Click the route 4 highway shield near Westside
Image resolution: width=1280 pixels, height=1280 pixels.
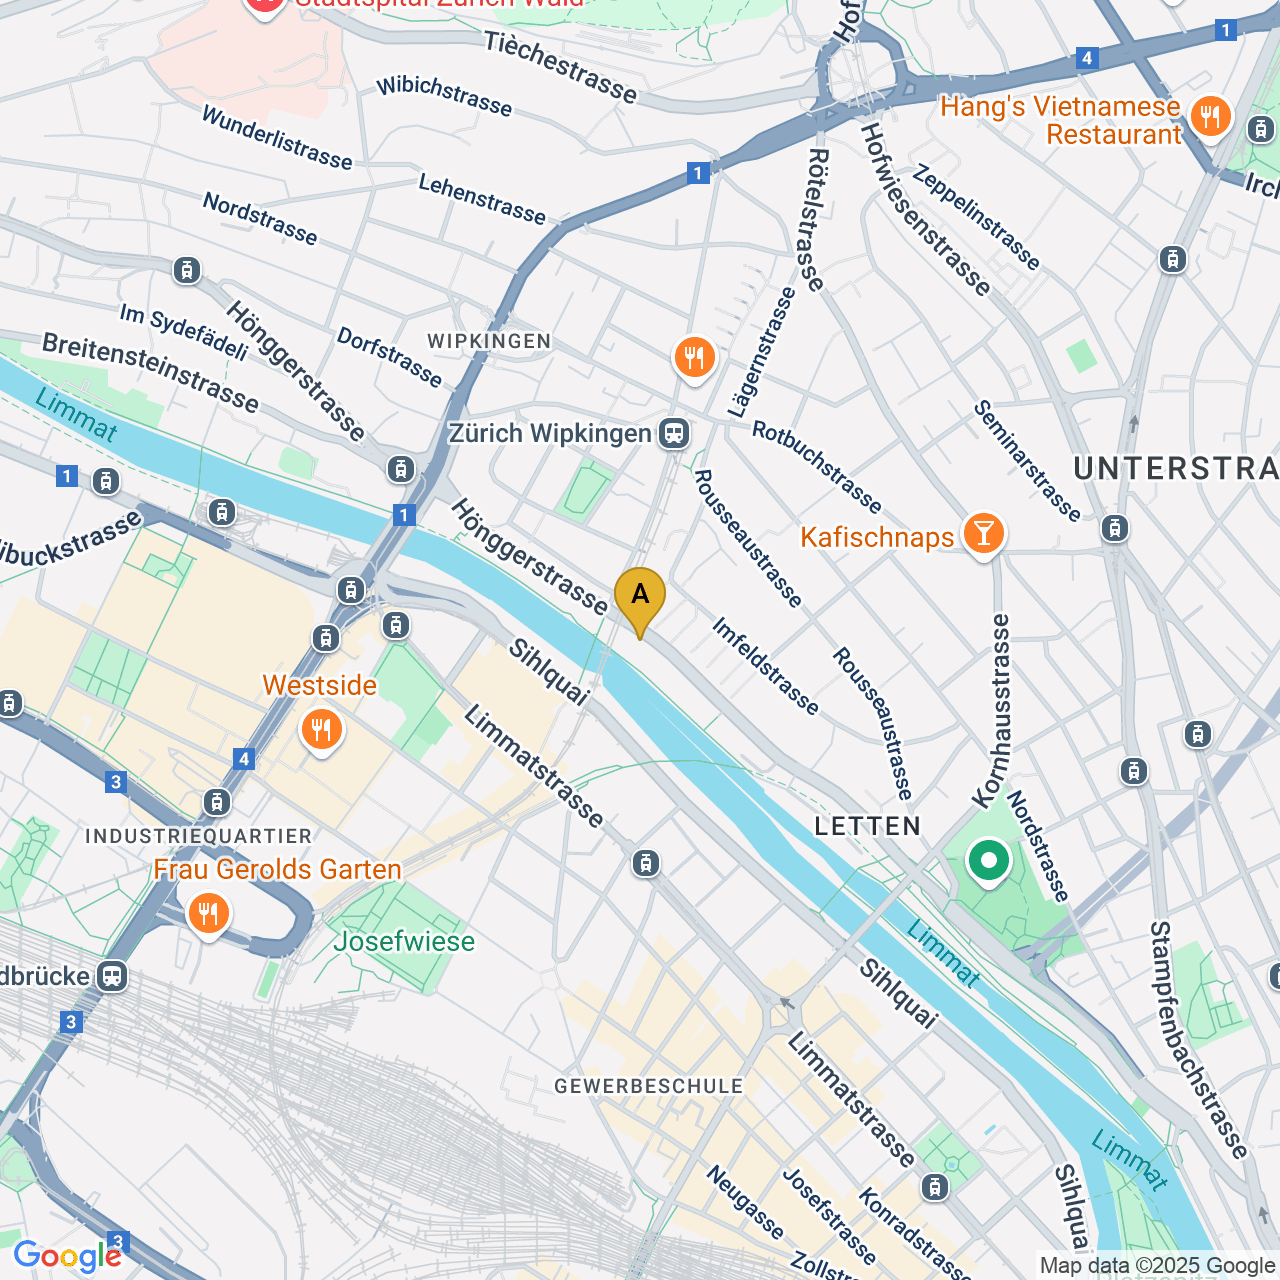pos(244,759)
